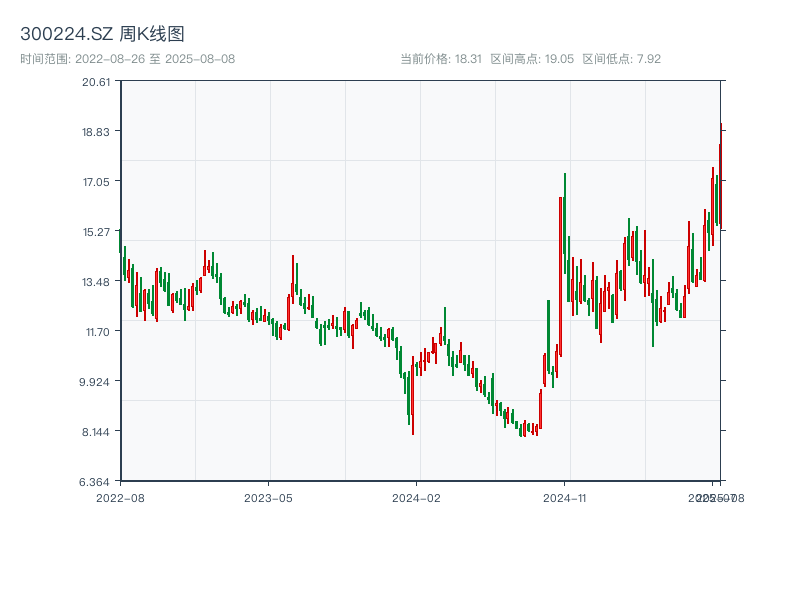Viewport: 800px width, 600px height.
Task: Click the 2024-02 x-axis date label
Action: (x=416, y=497)
